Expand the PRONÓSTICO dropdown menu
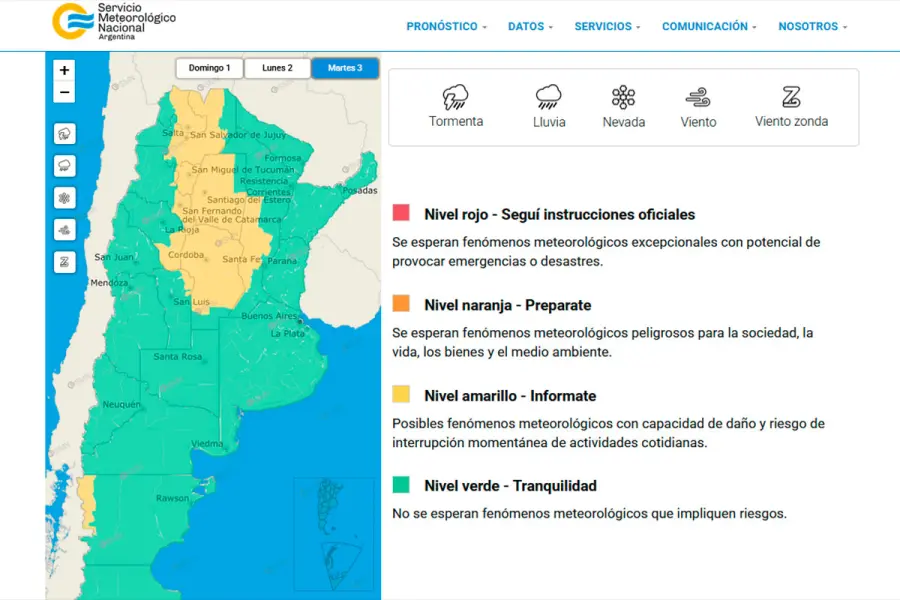The image size is (900, 600). (446, 27)
